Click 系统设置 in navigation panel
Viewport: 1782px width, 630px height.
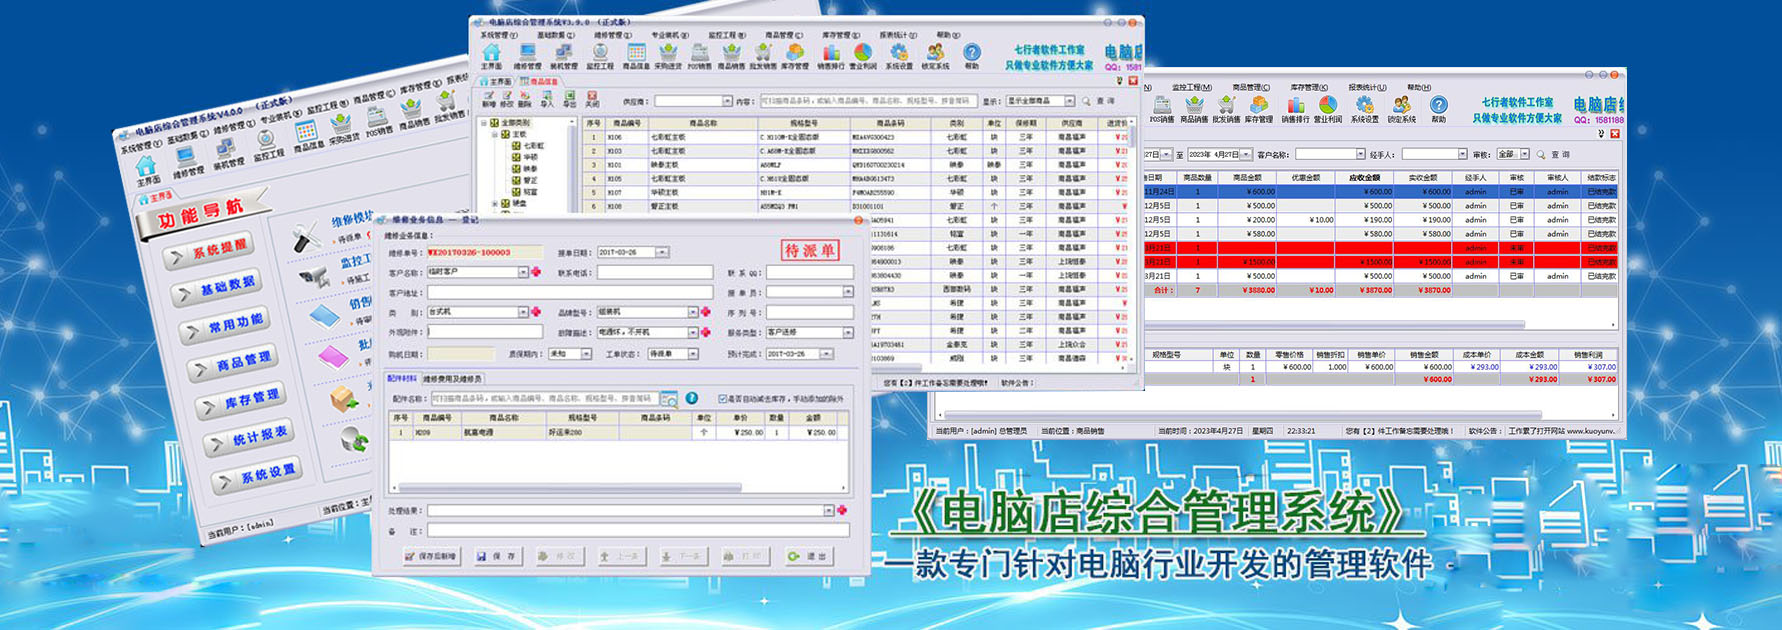coord(257,476)
